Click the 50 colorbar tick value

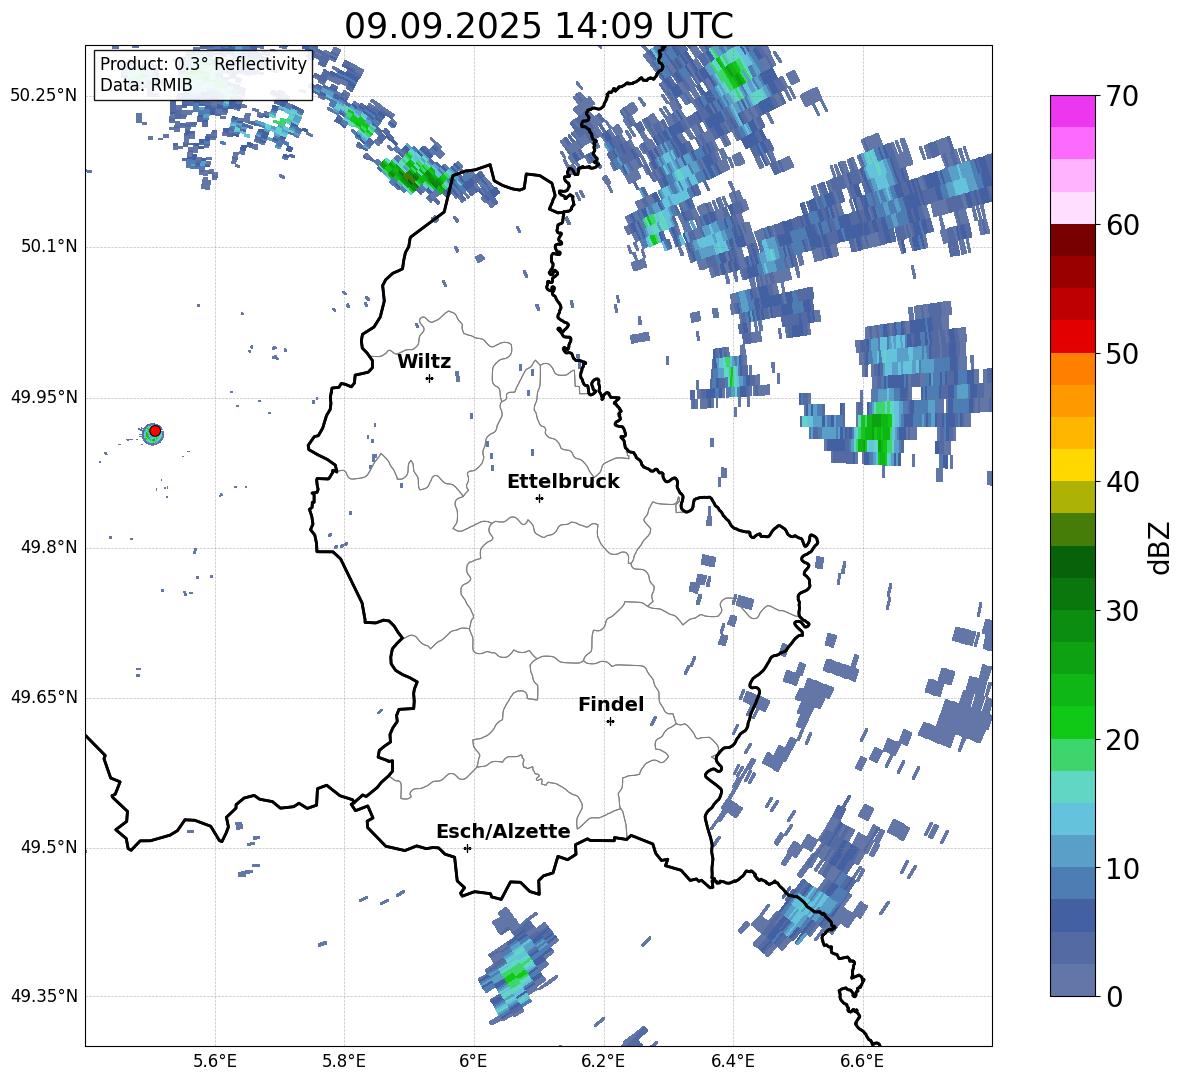pyautogui.click(x=1122, y=353)
